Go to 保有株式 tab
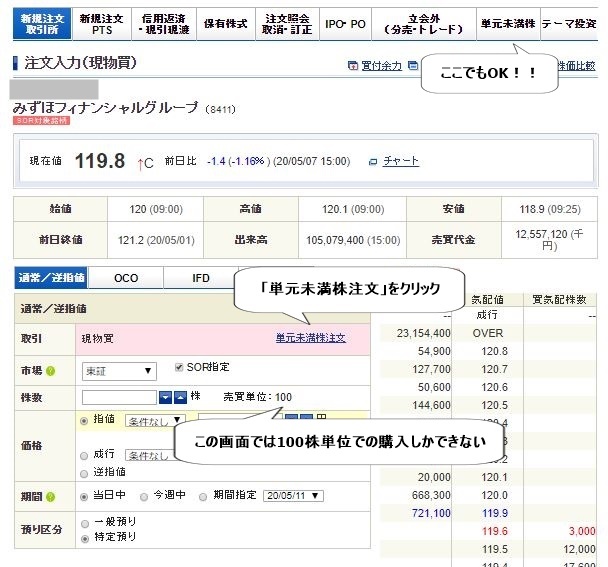608x567 pixels. [x=226, y=24]
